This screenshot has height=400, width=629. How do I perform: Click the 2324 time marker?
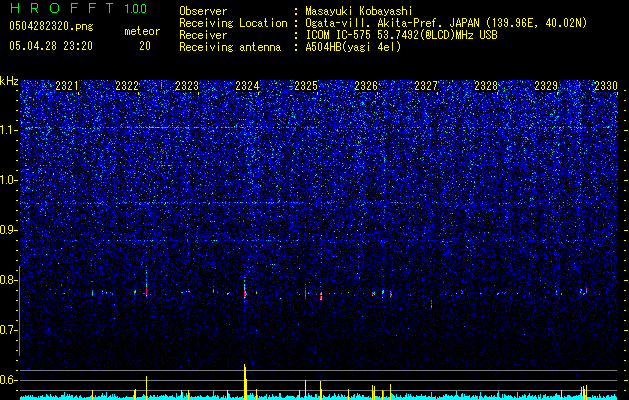coord(247,86)
